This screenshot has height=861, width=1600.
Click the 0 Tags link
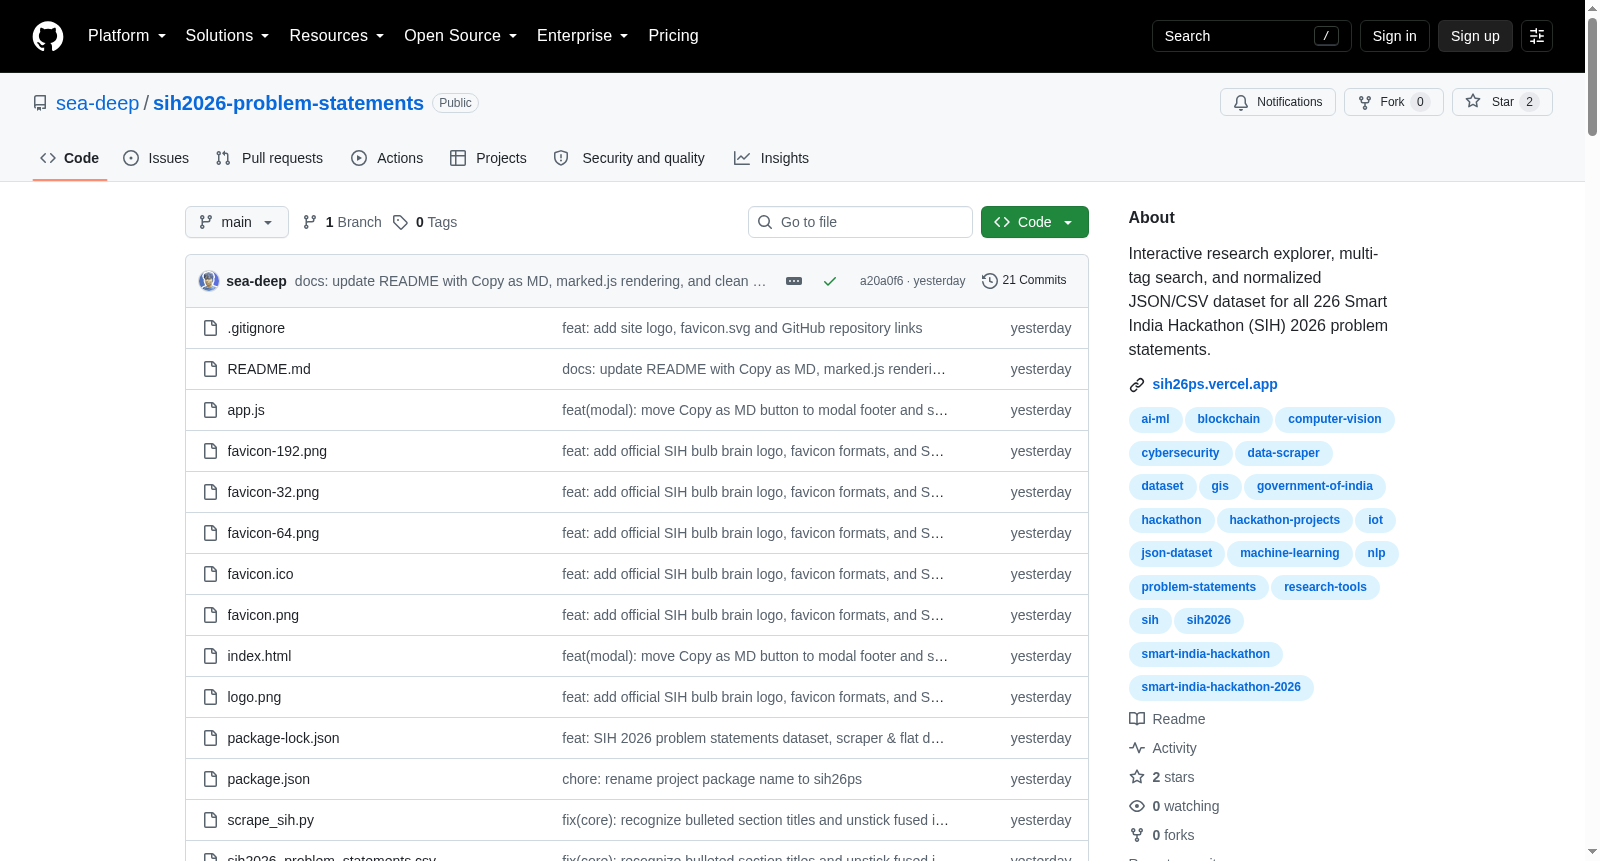425,222
